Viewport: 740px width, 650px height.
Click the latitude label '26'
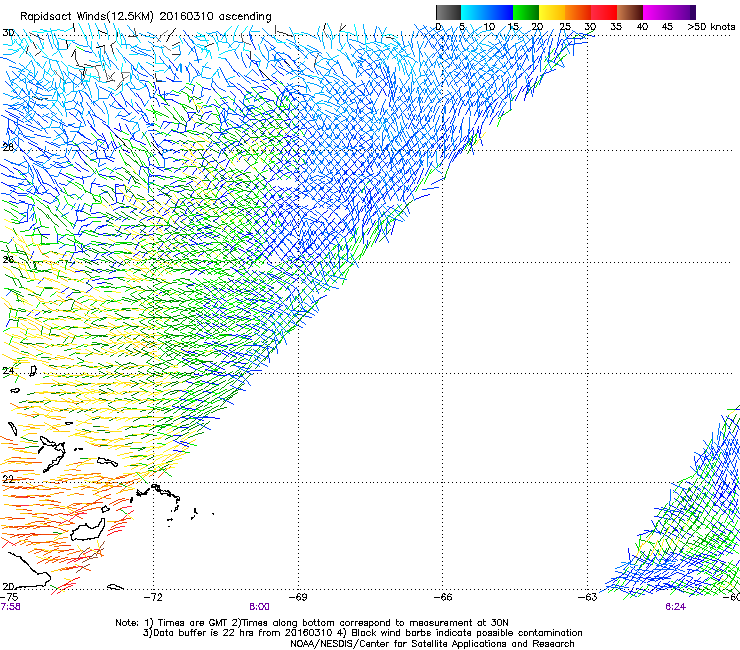coord(8,260)
